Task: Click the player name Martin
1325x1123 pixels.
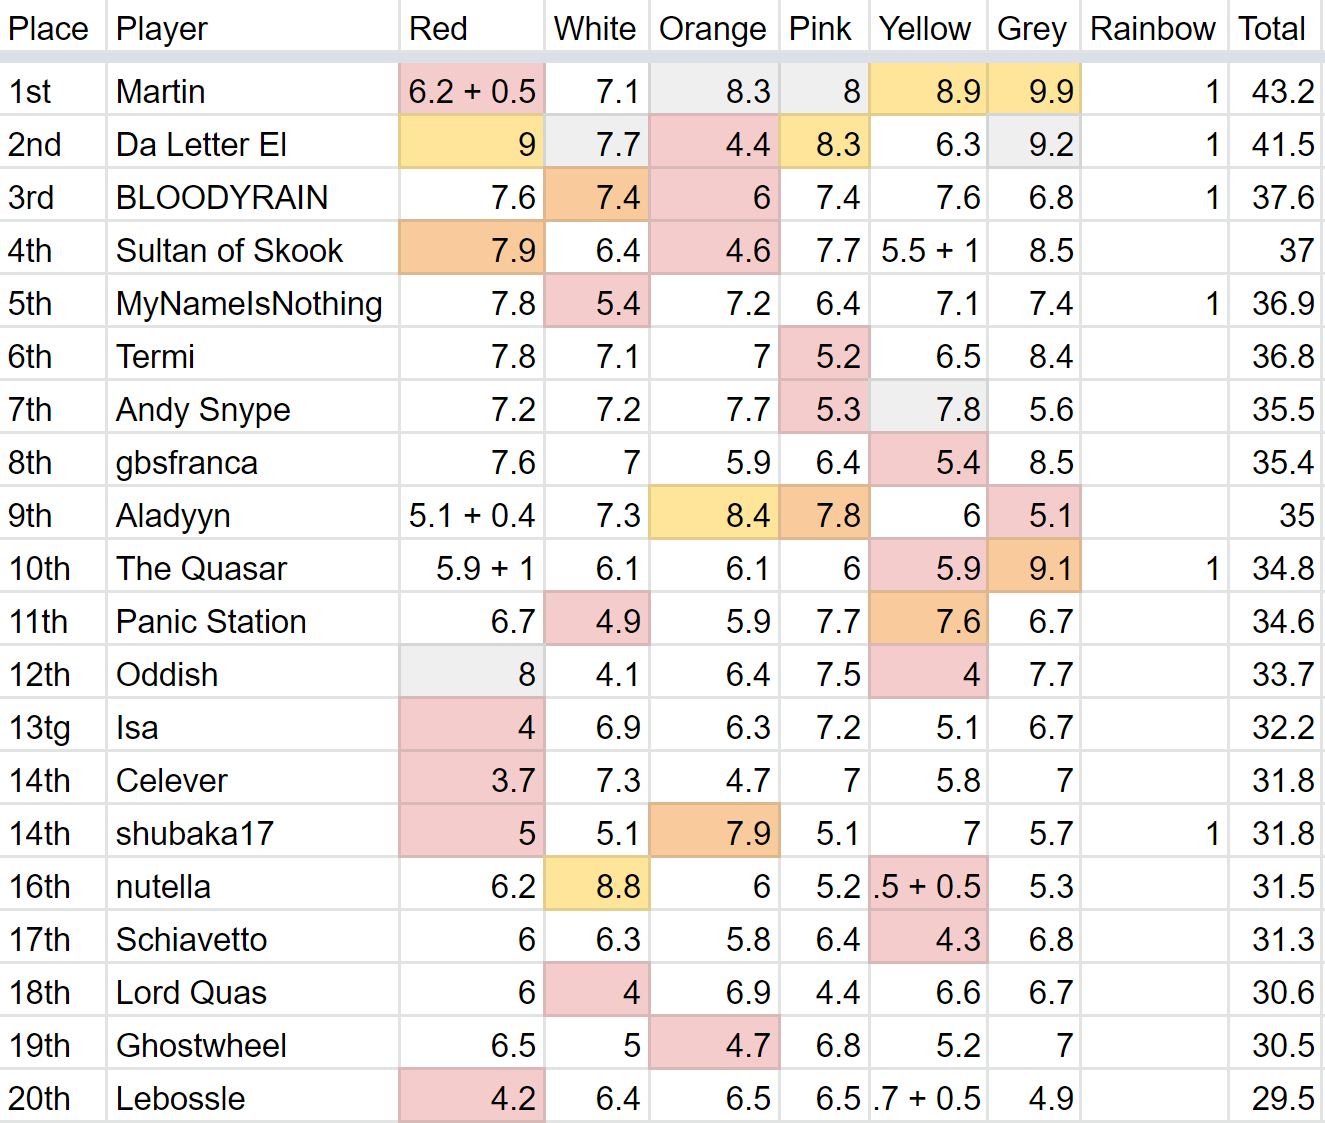Action: (161, 92)
